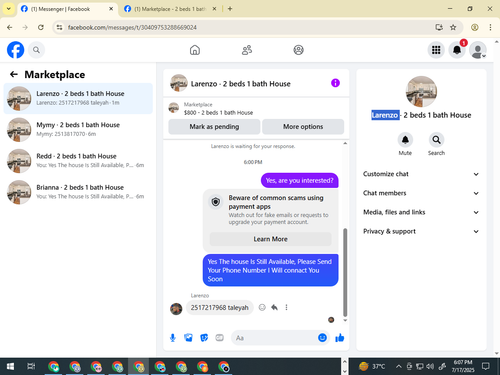Open the Chrome profile icon
The height and width of the screenshot is (375, 500).
[475, 27]
